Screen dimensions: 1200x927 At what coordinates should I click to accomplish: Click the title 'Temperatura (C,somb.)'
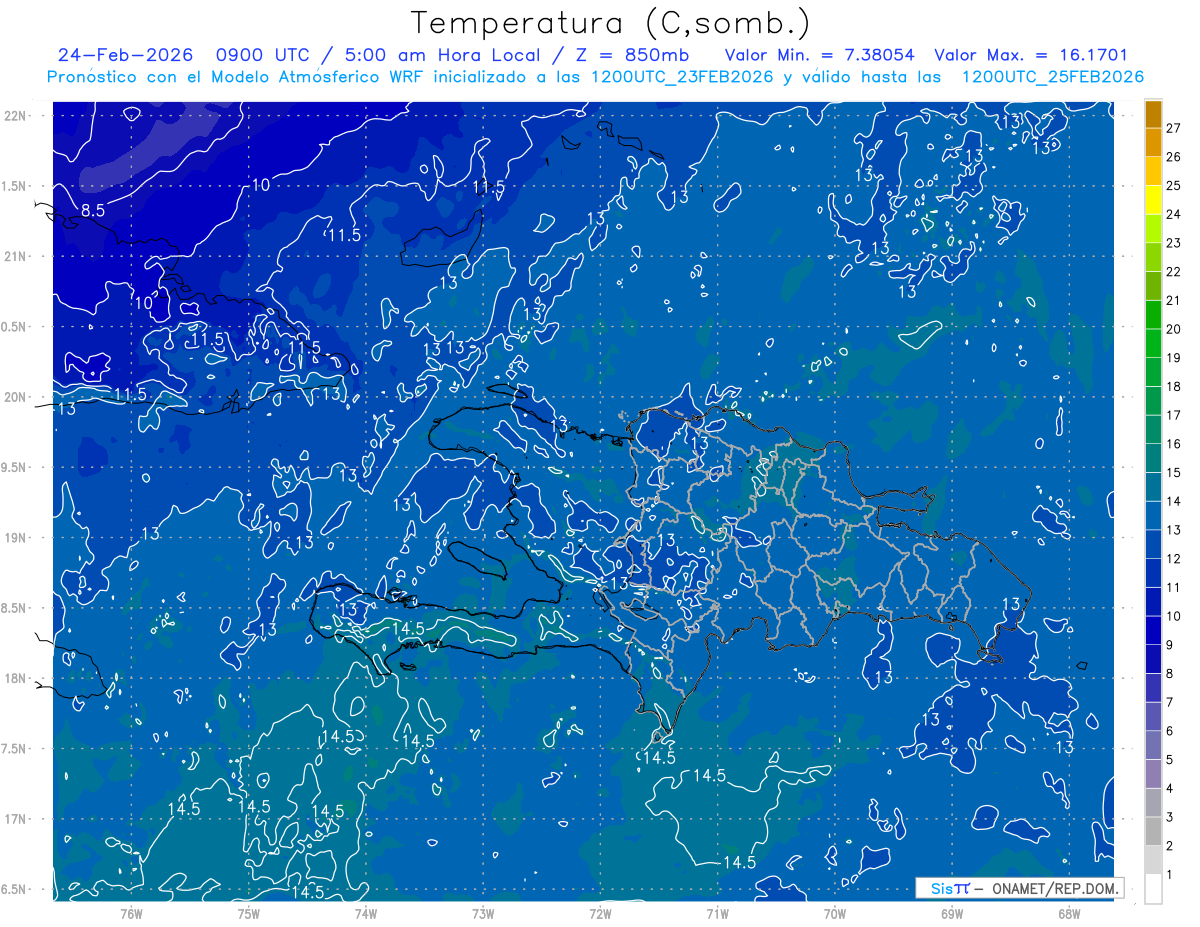pyautogui.click(x=611, y=23)
